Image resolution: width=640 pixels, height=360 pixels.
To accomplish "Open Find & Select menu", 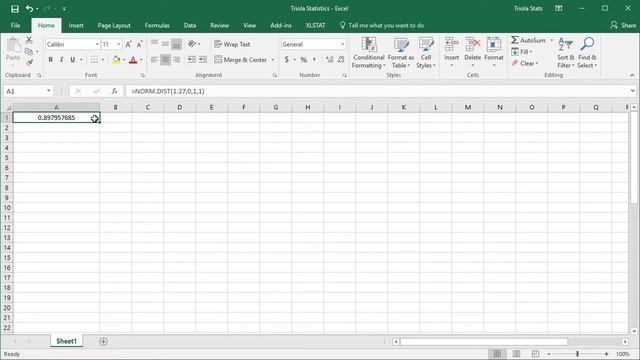I will pos(587,53).
